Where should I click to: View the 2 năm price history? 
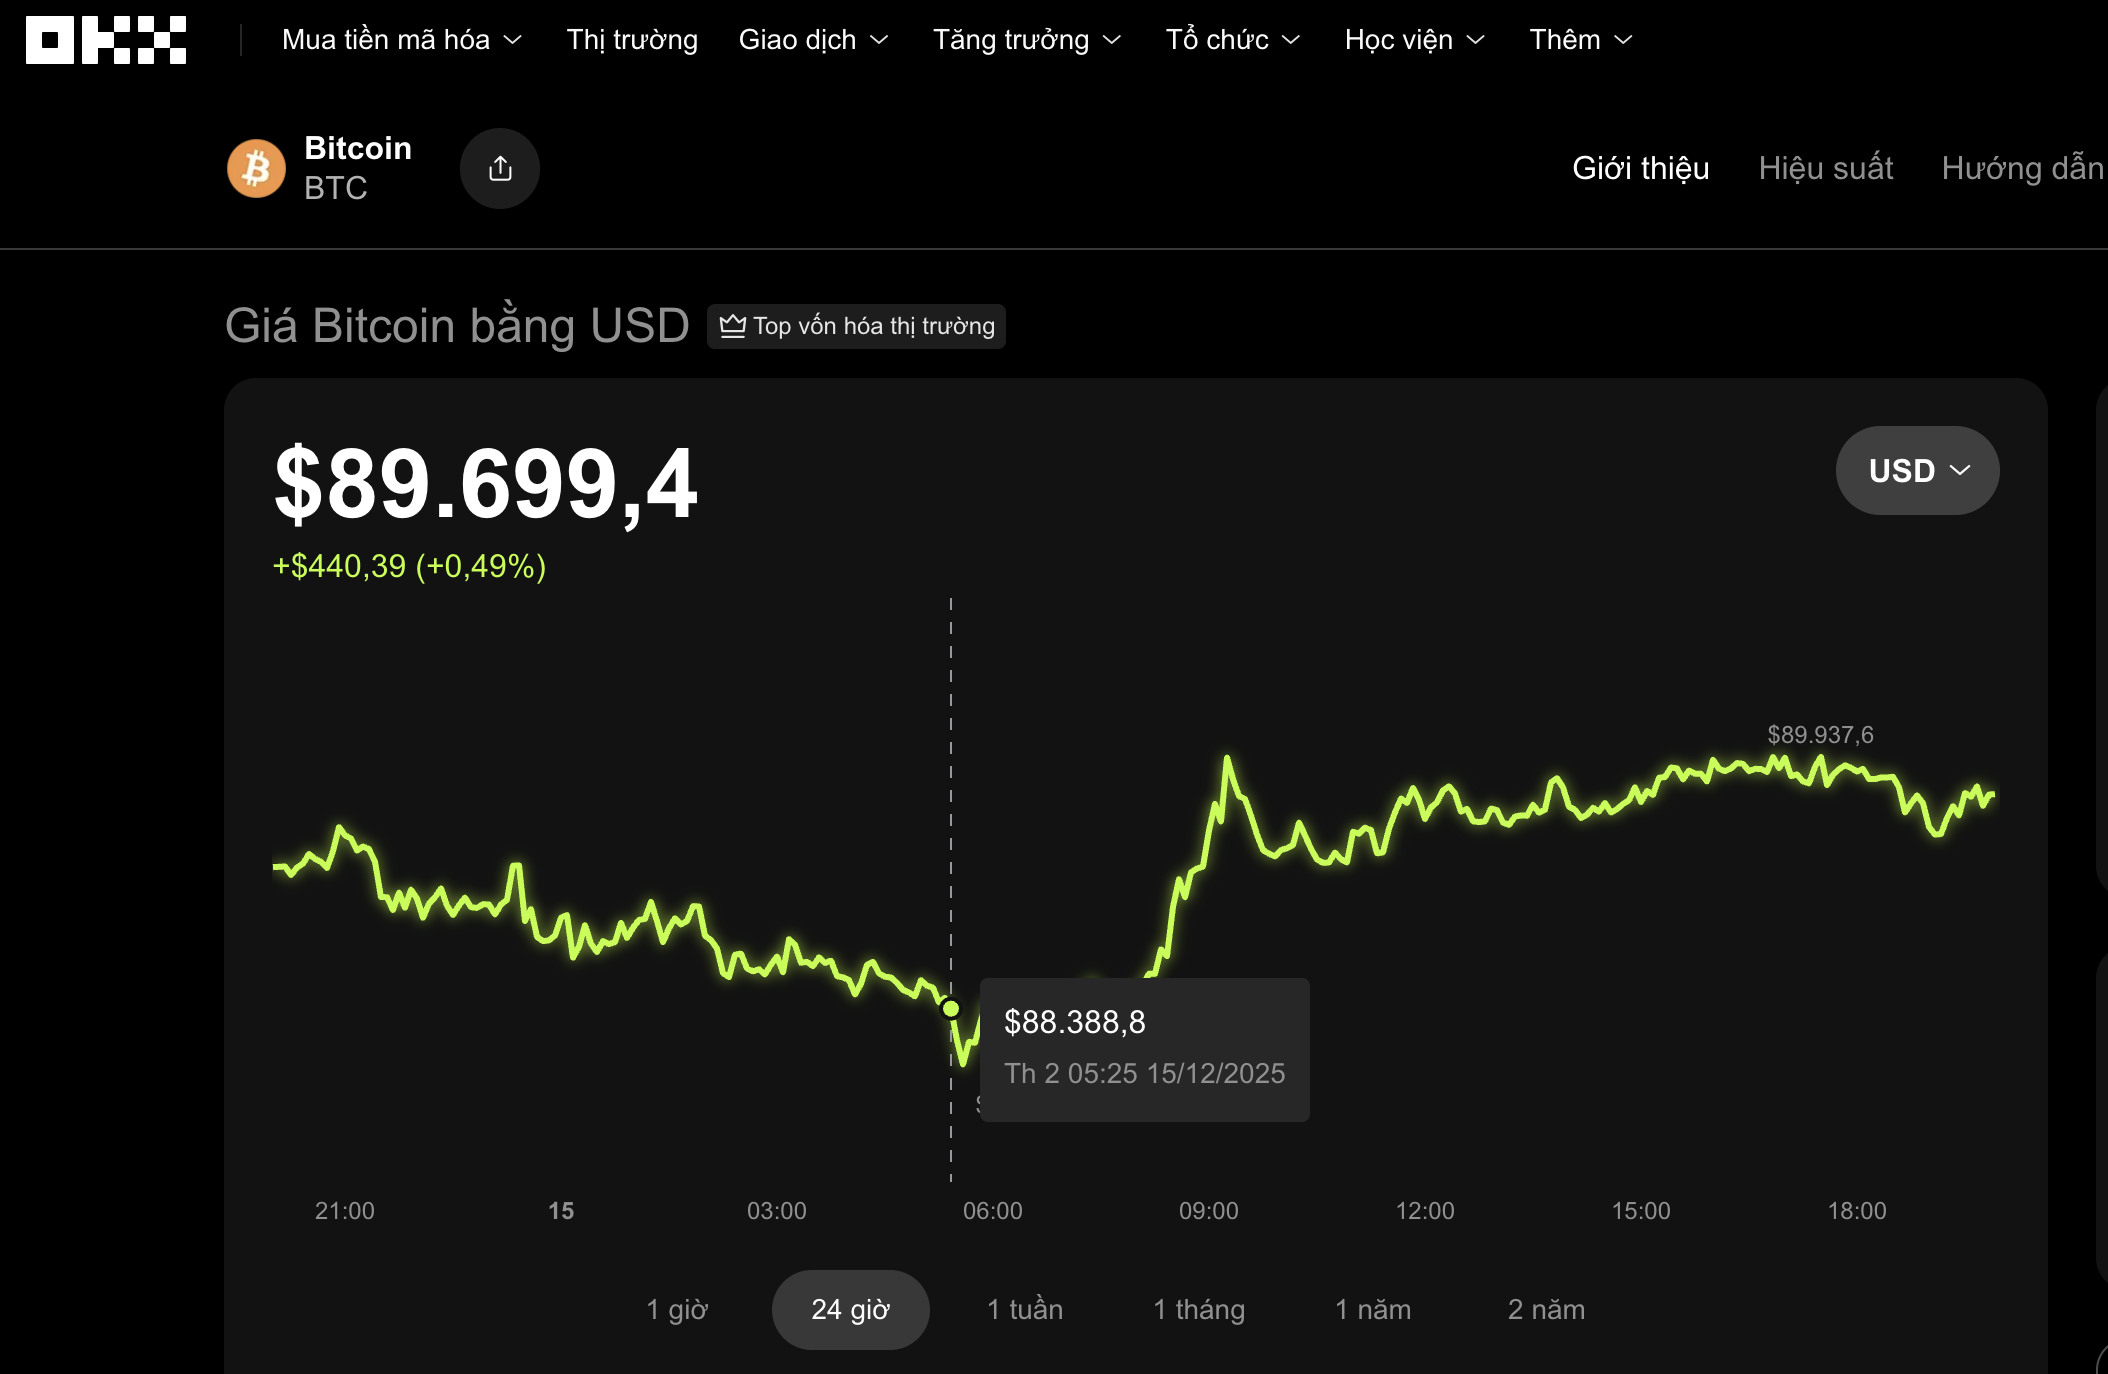(1546, 1309)
